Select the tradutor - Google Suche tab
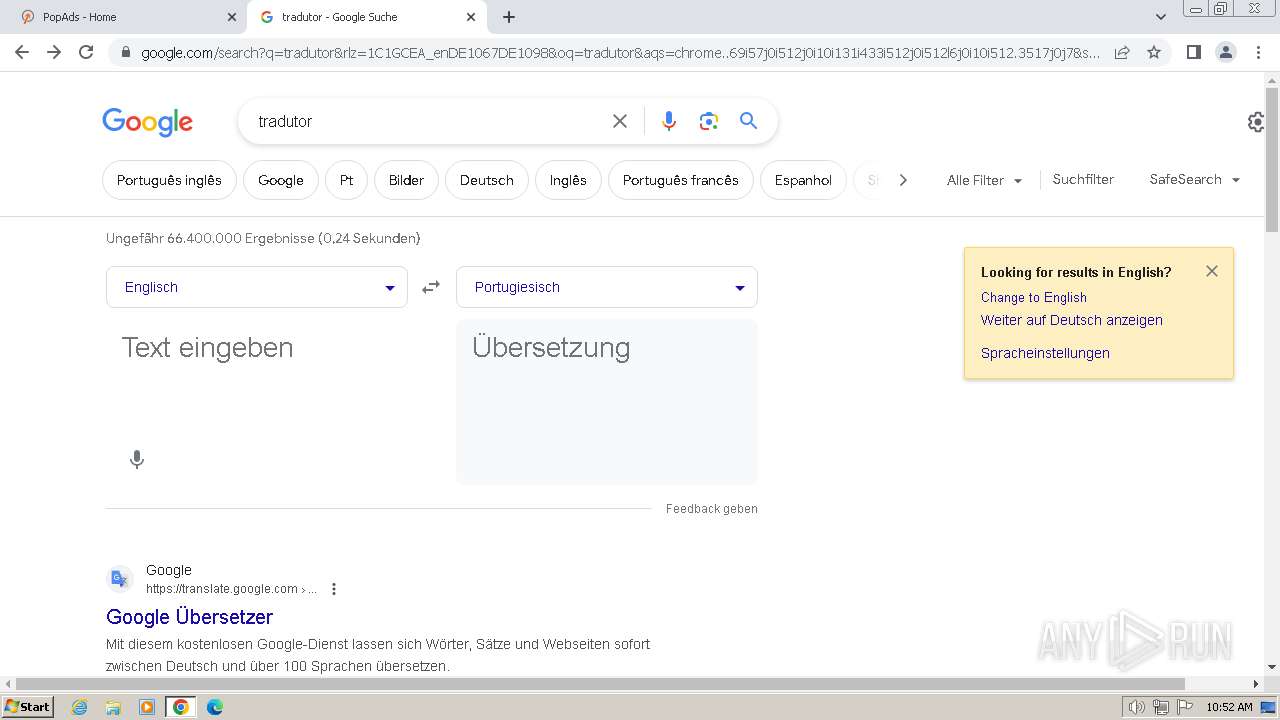 368,17
